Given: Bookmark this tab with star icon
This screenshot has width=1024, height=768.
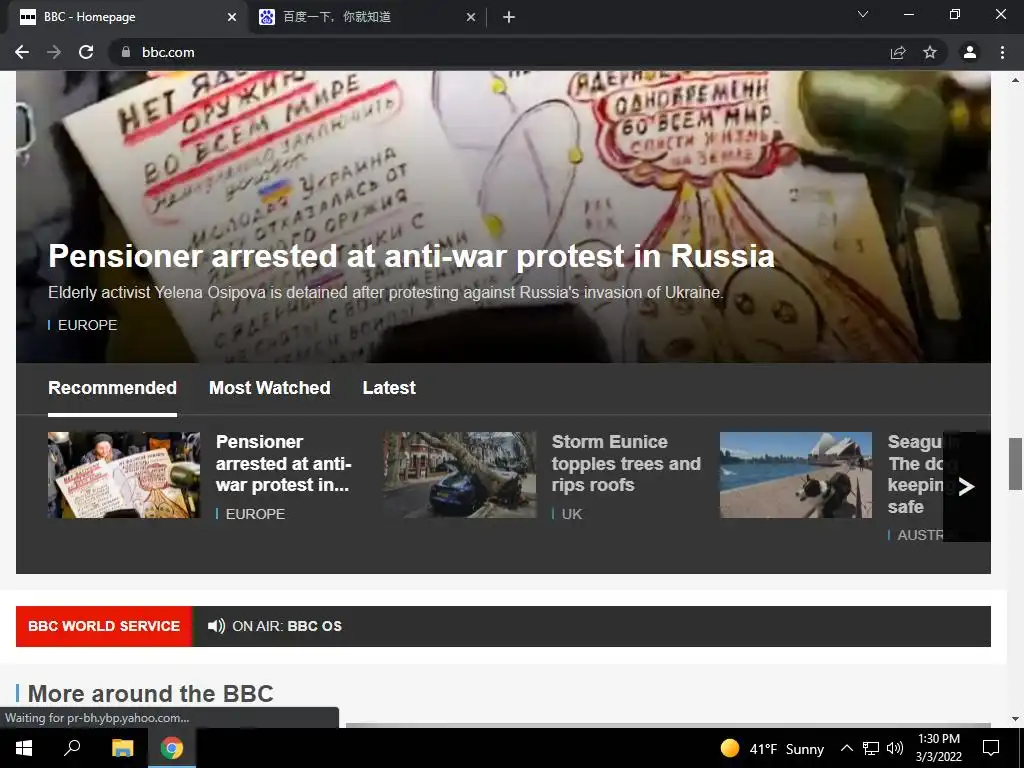Looking at the screenshot, I should click(930, 52).
